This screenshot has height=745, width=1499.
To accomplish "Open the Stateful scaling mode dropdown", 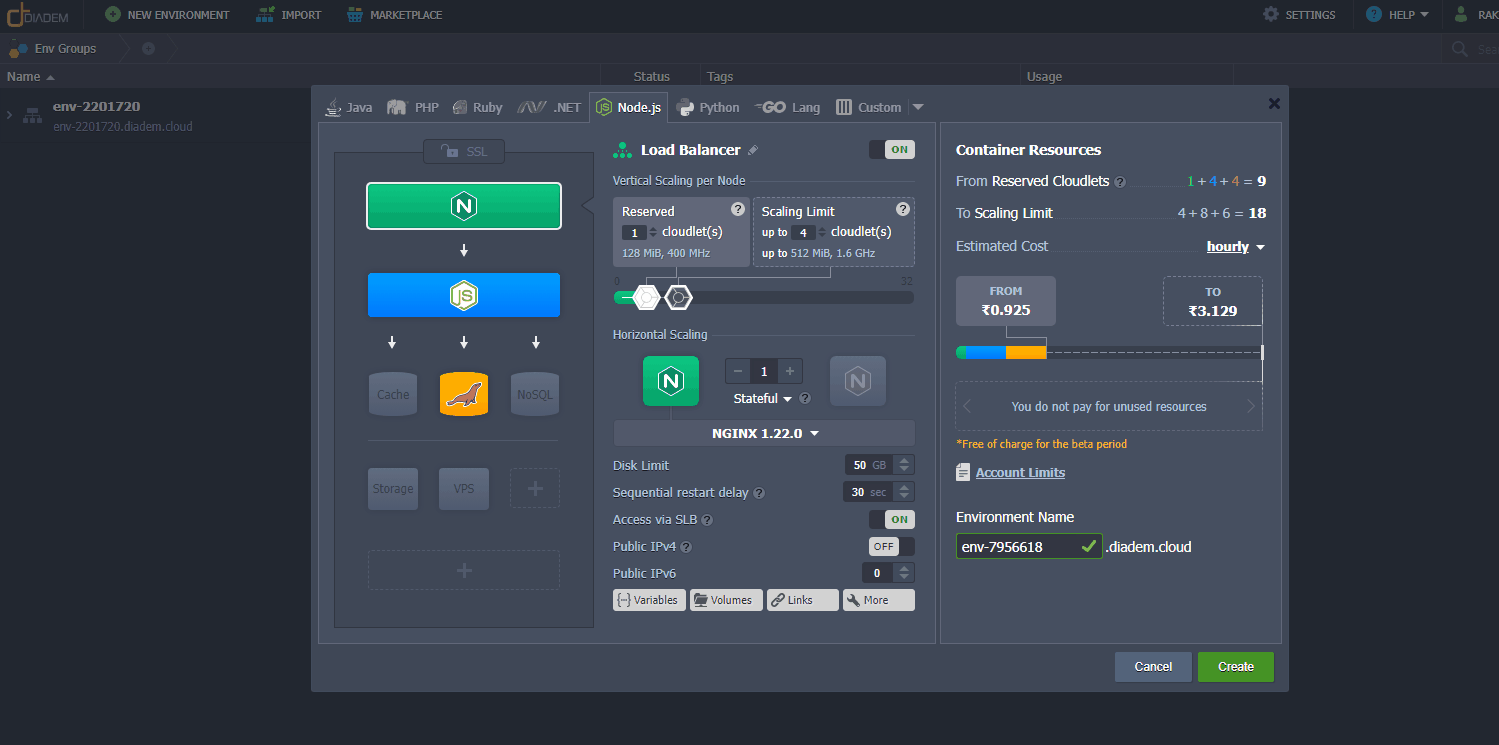I will coord(763,398).
